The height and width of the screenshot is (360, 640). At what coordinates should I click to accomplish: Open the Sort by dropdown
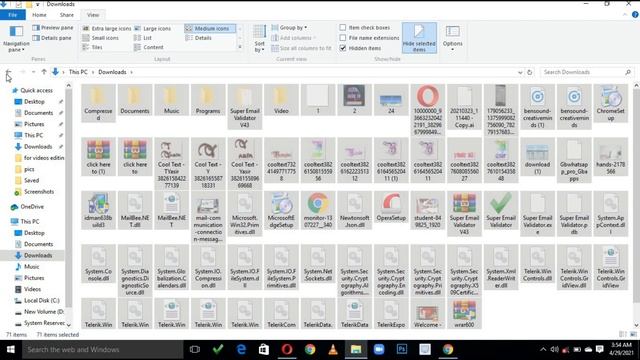coord(259,39)
